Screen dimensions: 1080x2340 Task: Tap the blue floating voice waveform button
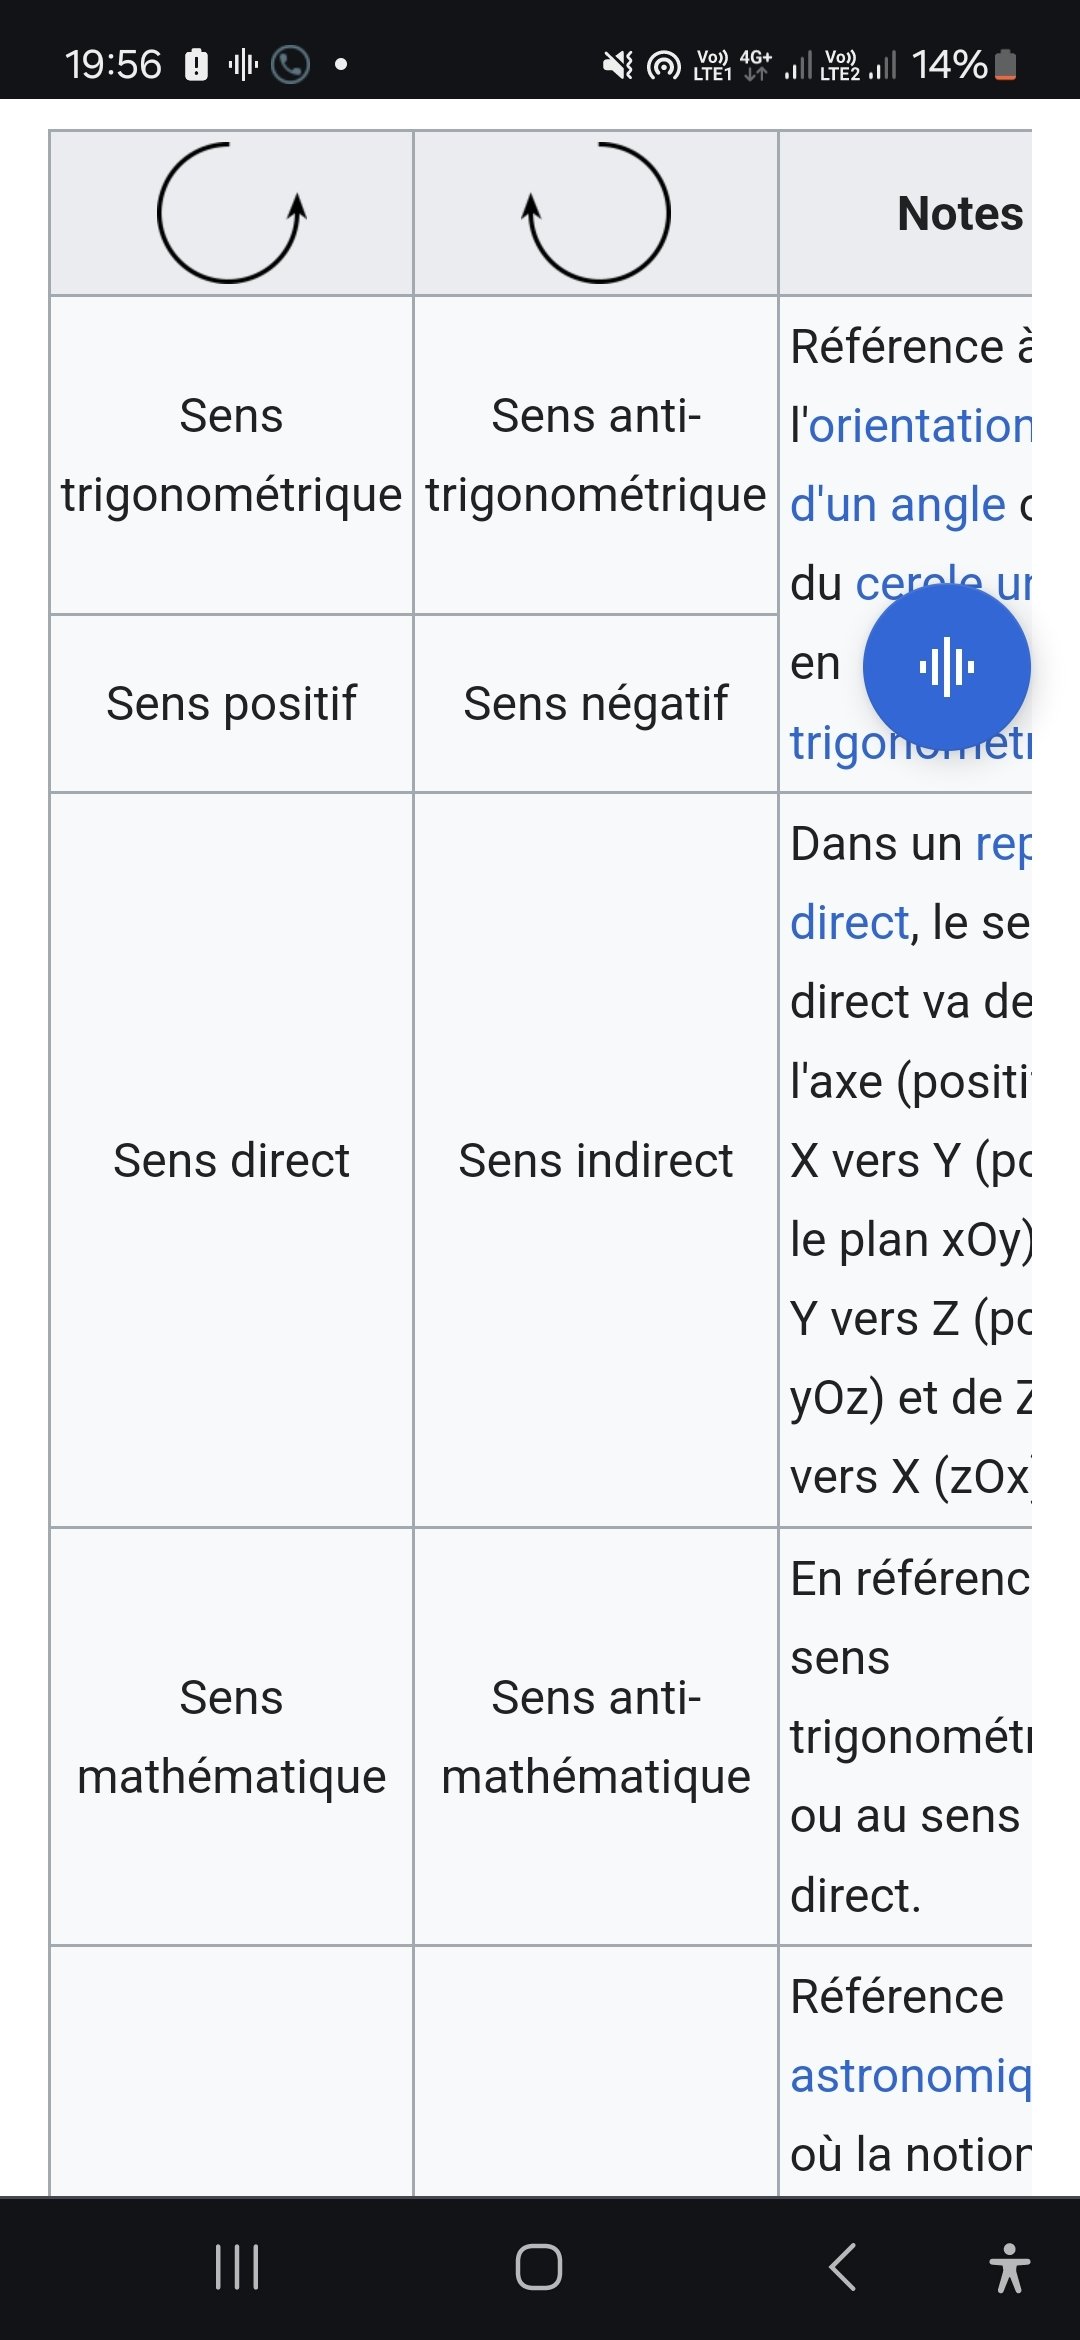[x=946, y=667]
